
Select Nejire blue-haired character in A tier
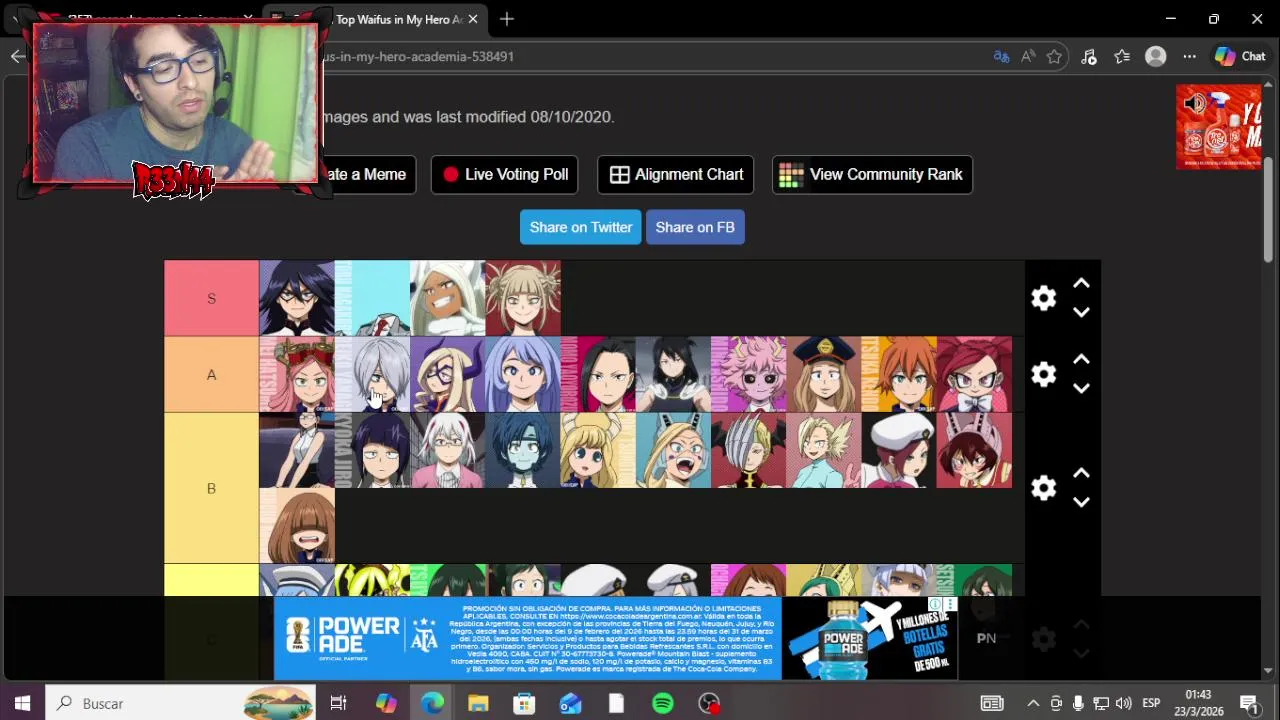tap(523, 374)
